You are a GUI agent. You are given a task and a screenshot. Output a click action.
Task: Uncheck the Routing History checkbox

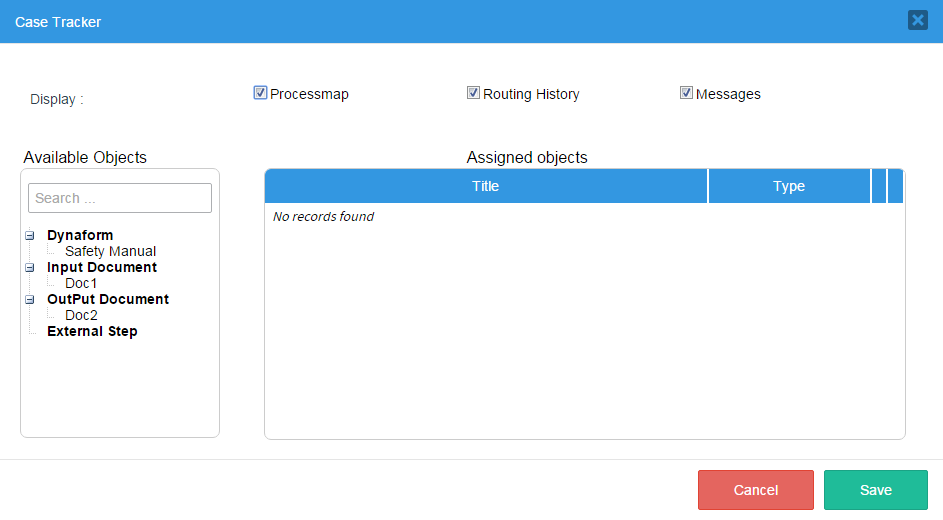pos(474,93)
